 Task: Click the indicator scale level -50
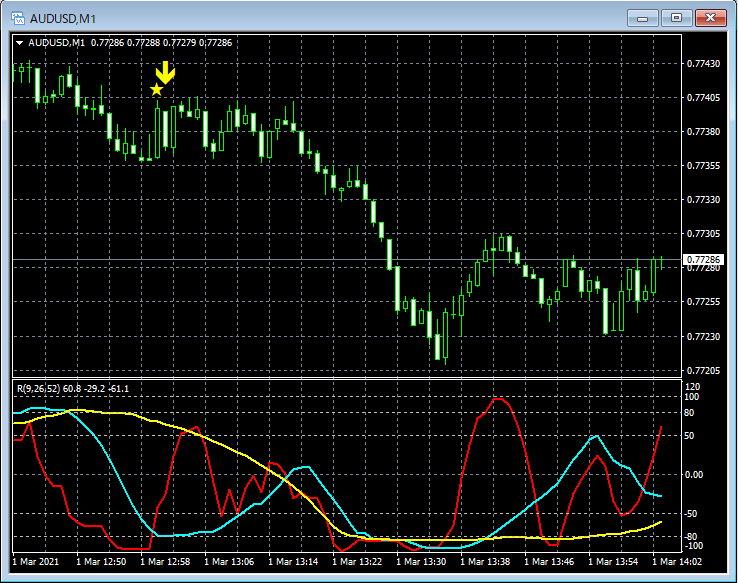[x=691, y=514]
